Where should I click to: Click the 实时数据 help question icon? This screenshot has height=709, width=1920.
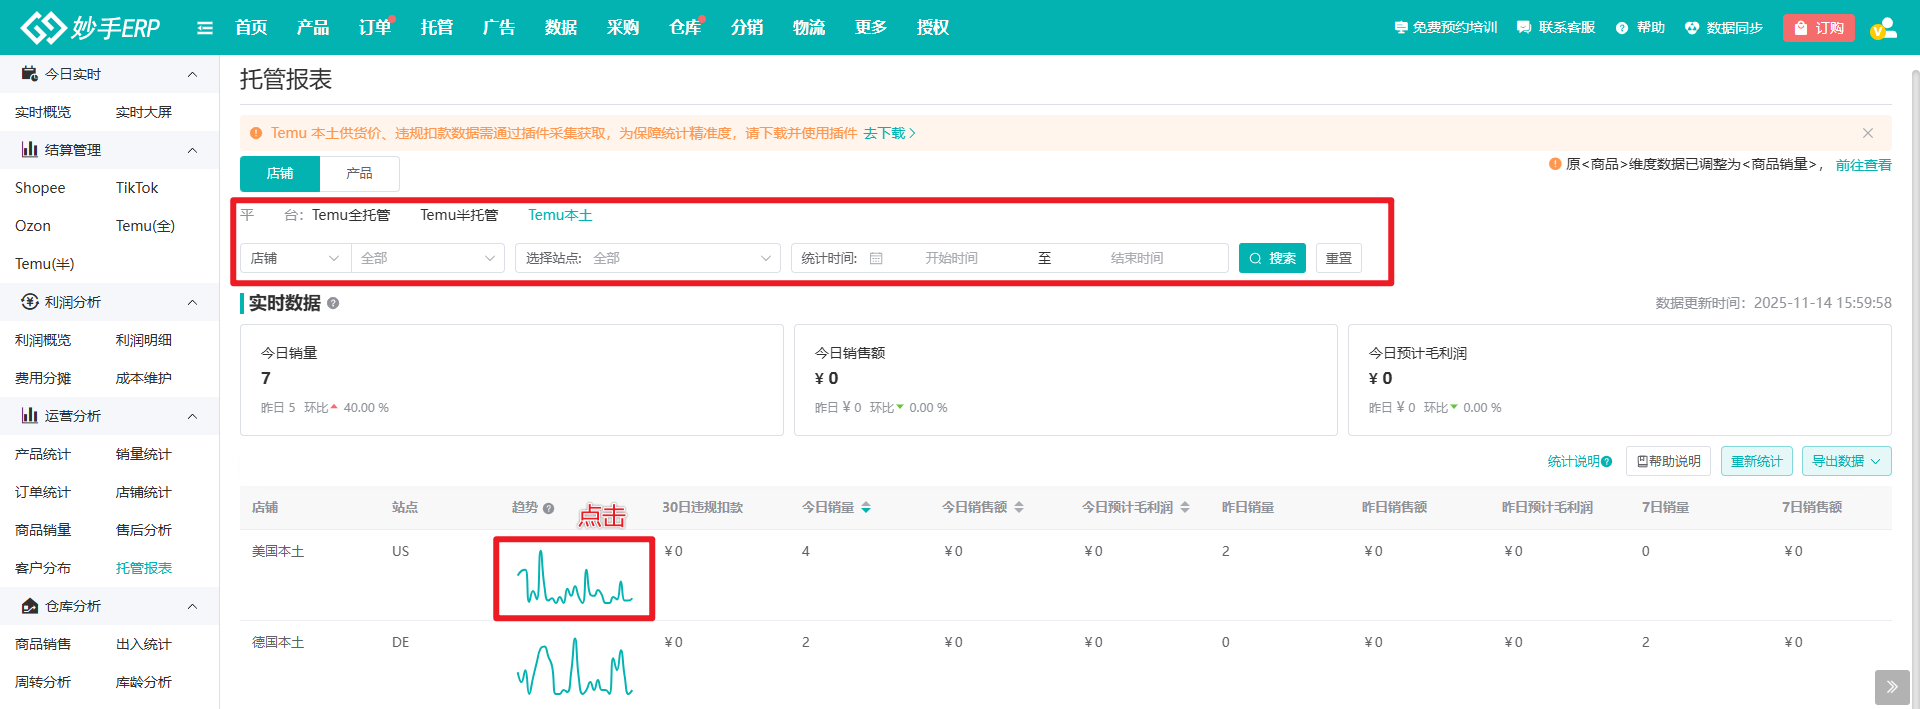click(x=333, y=303)
